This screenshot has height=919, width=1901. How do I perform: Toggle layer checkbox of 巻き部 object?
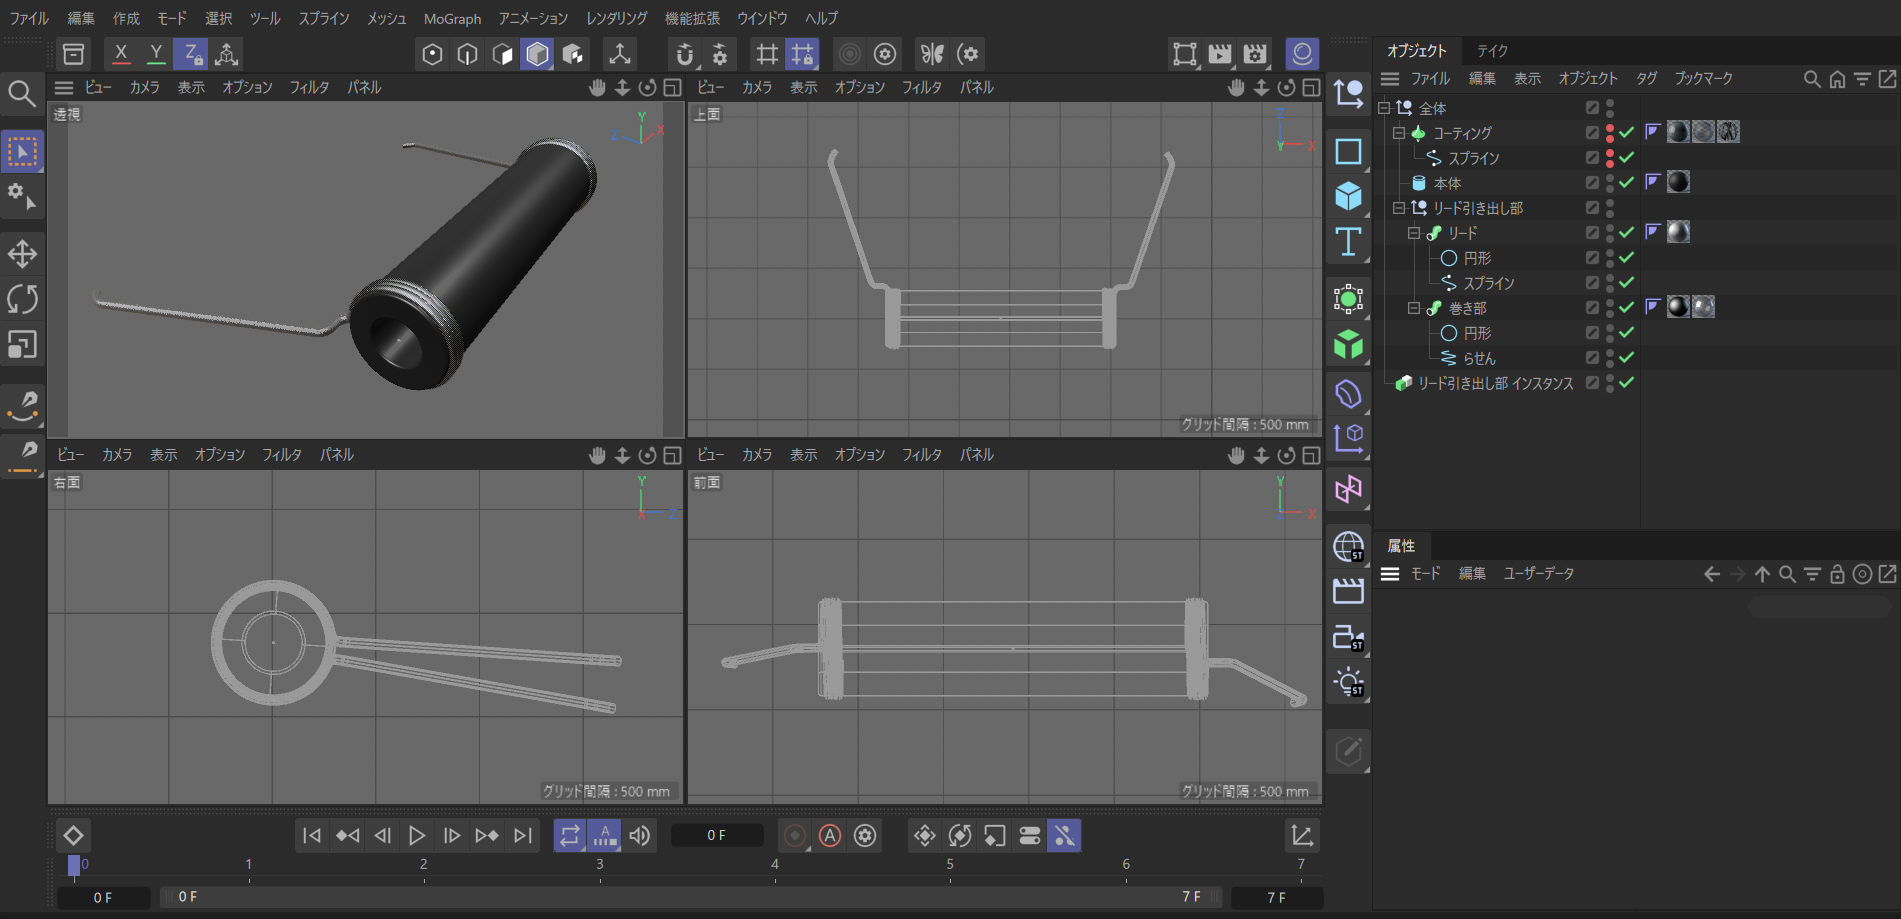point(1592,308)
